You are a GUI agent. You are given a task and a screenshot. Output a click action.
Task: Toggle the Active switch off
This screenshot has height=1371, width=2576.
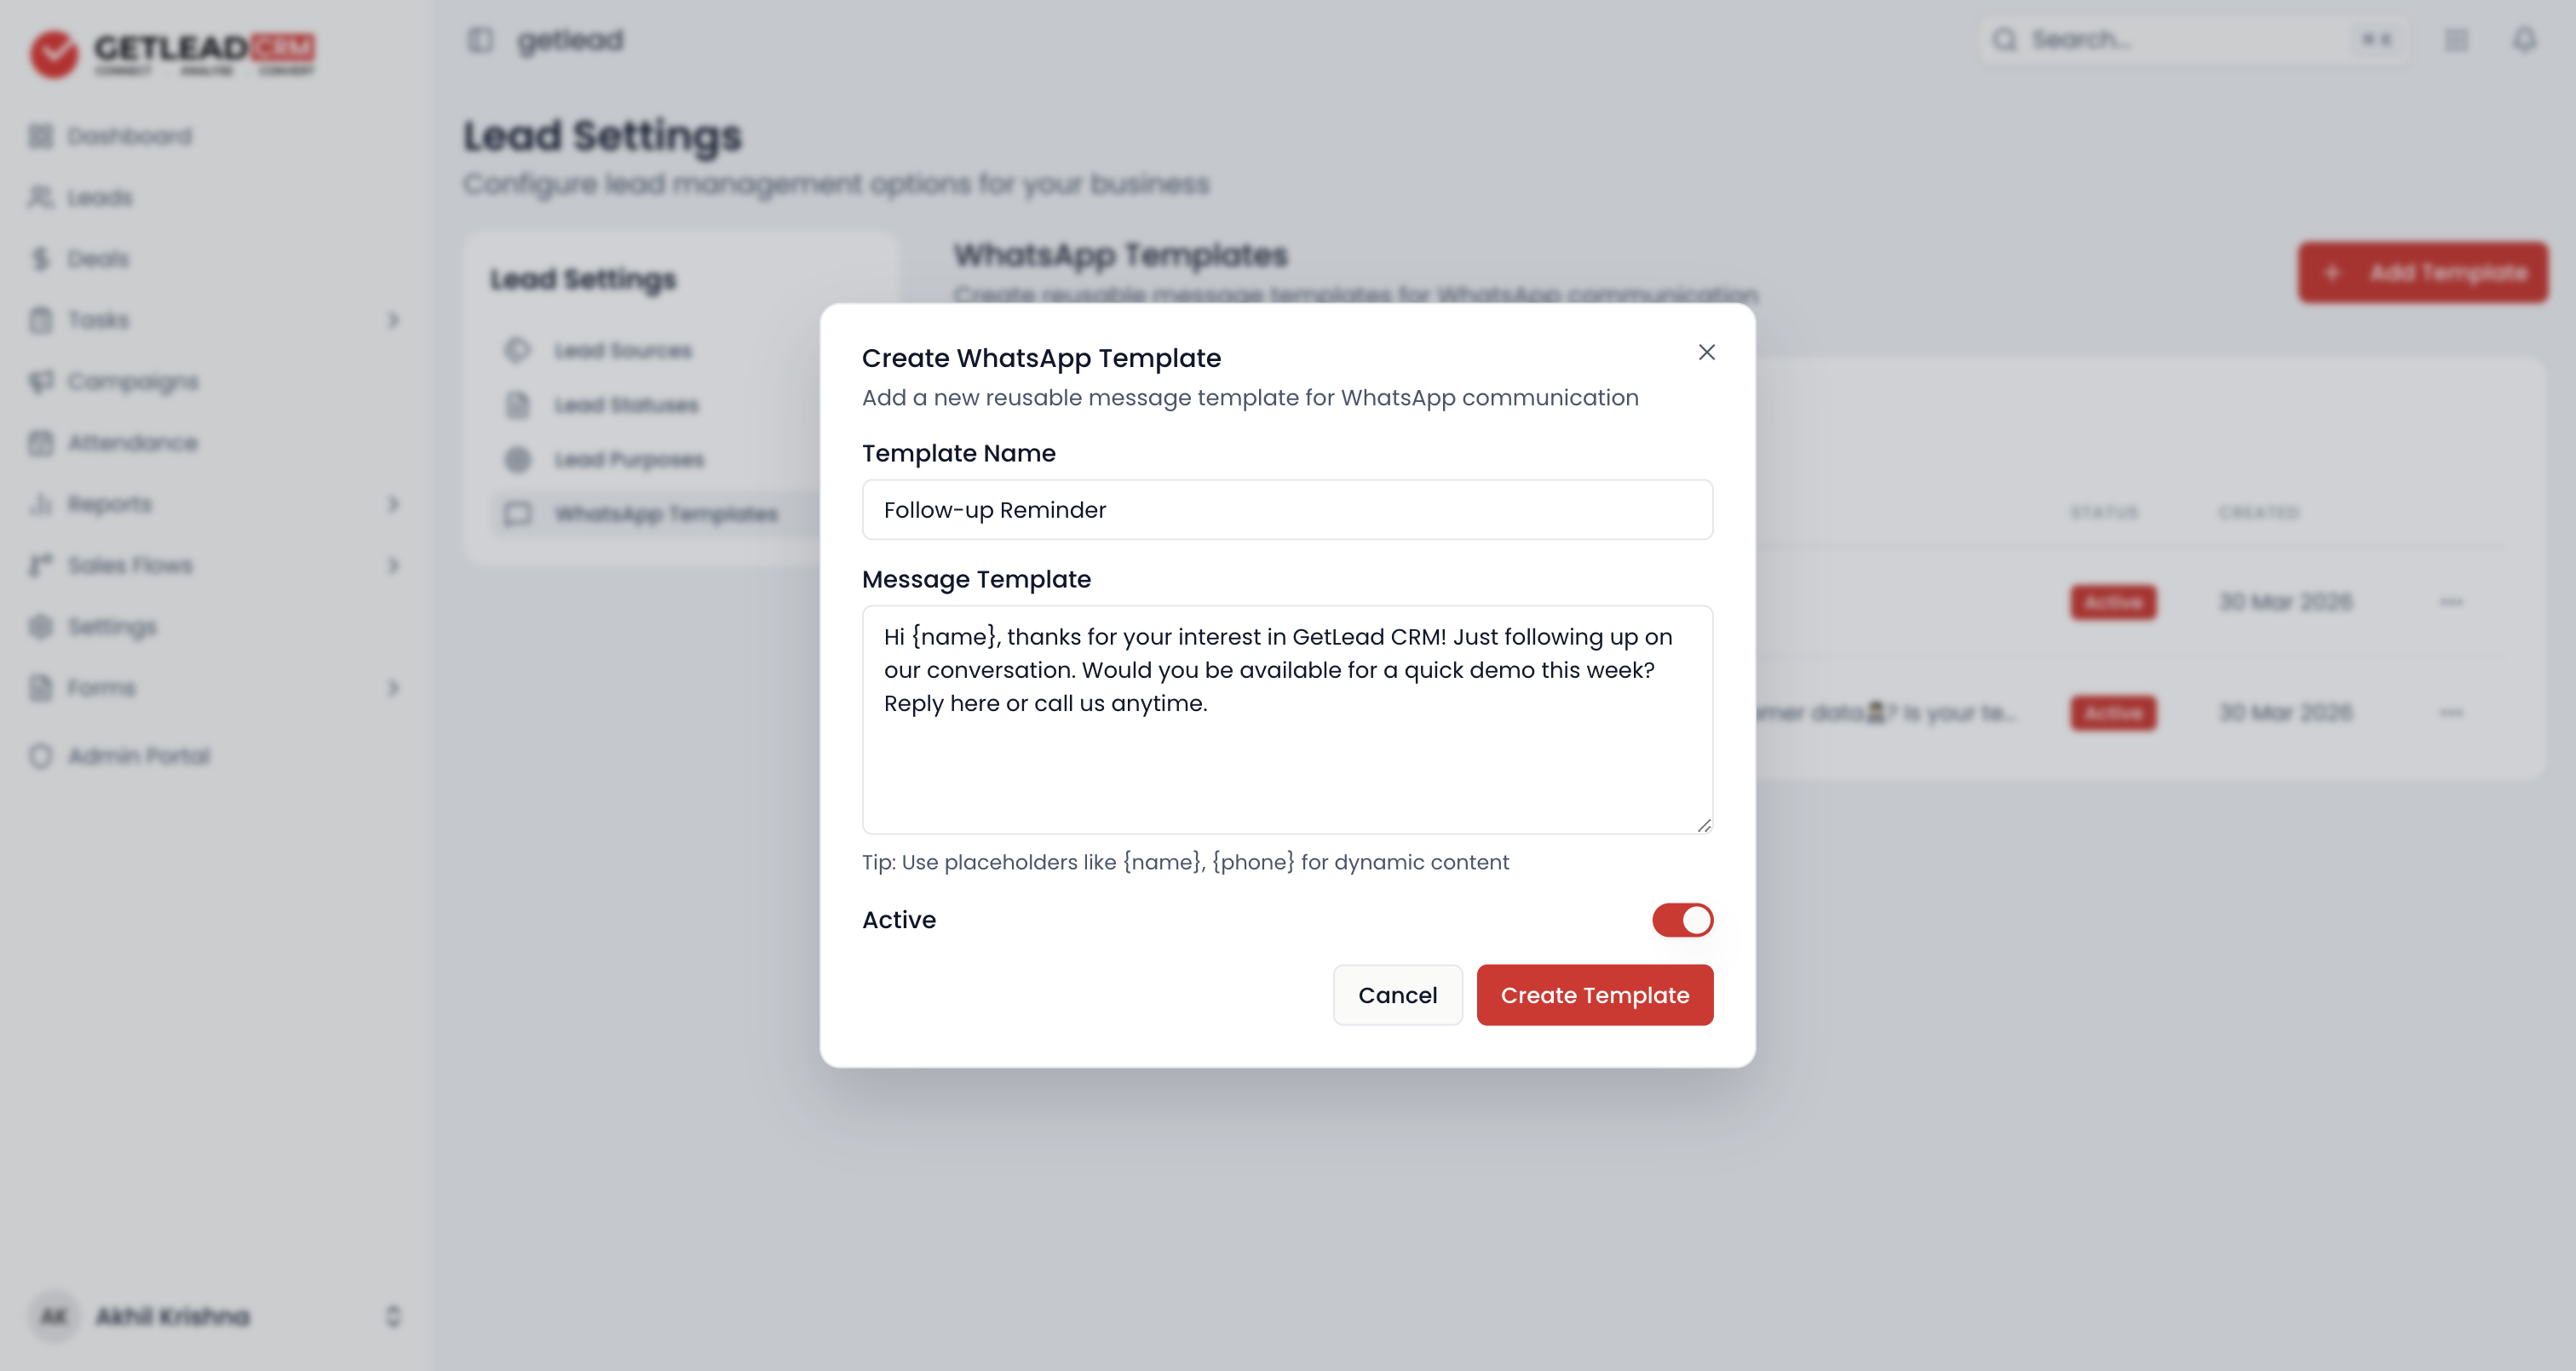[x=1682, y=920]
